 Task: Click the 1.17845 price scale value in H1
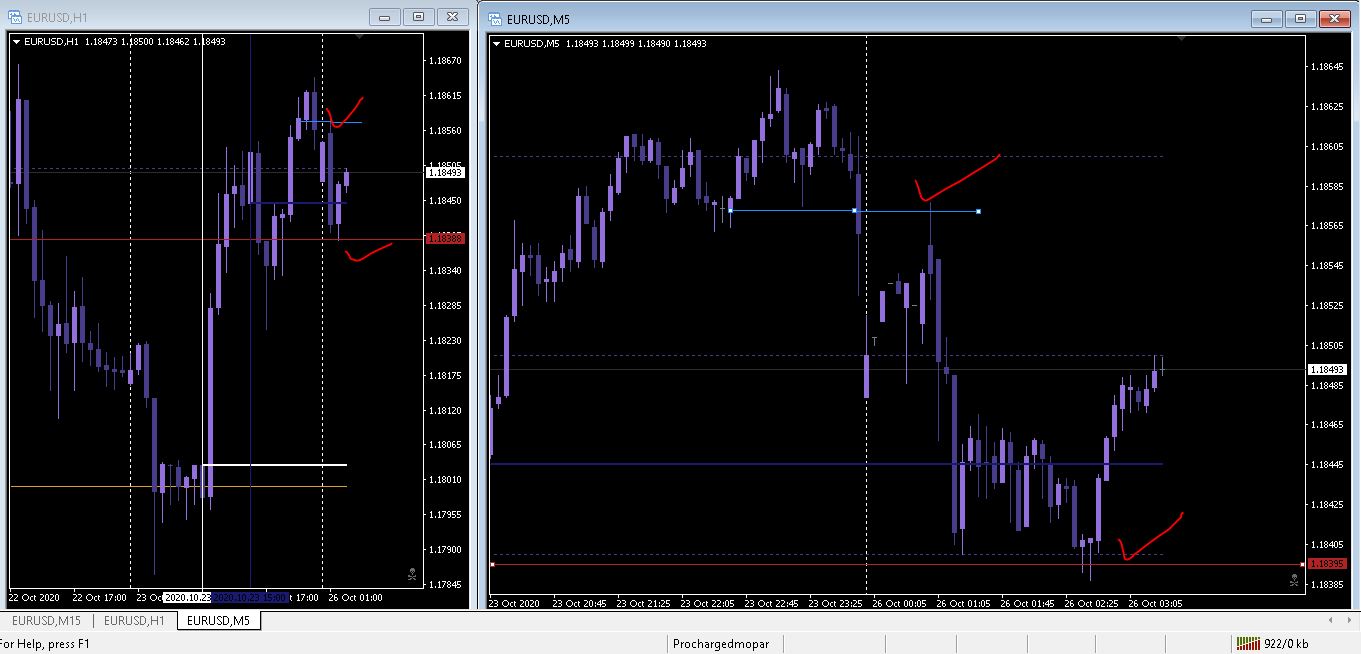445,585
